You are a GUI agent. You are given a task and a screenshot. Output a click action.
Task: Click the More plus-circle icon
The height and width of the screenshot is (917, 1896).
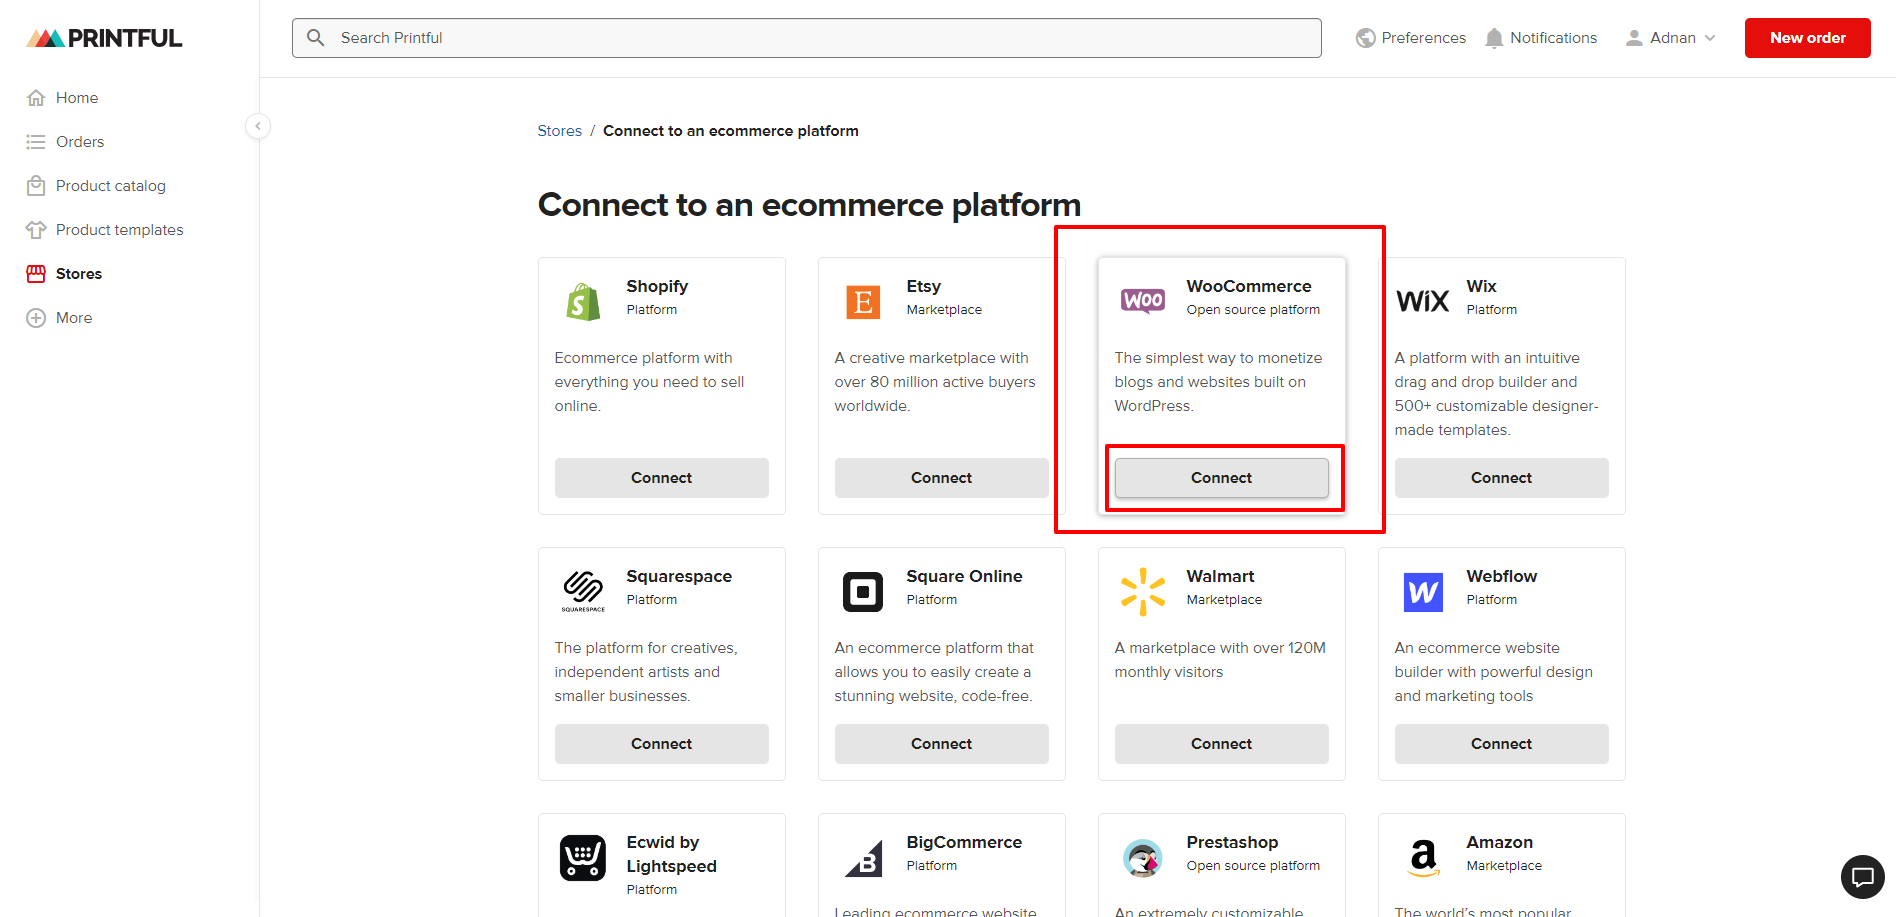[36, 318]
